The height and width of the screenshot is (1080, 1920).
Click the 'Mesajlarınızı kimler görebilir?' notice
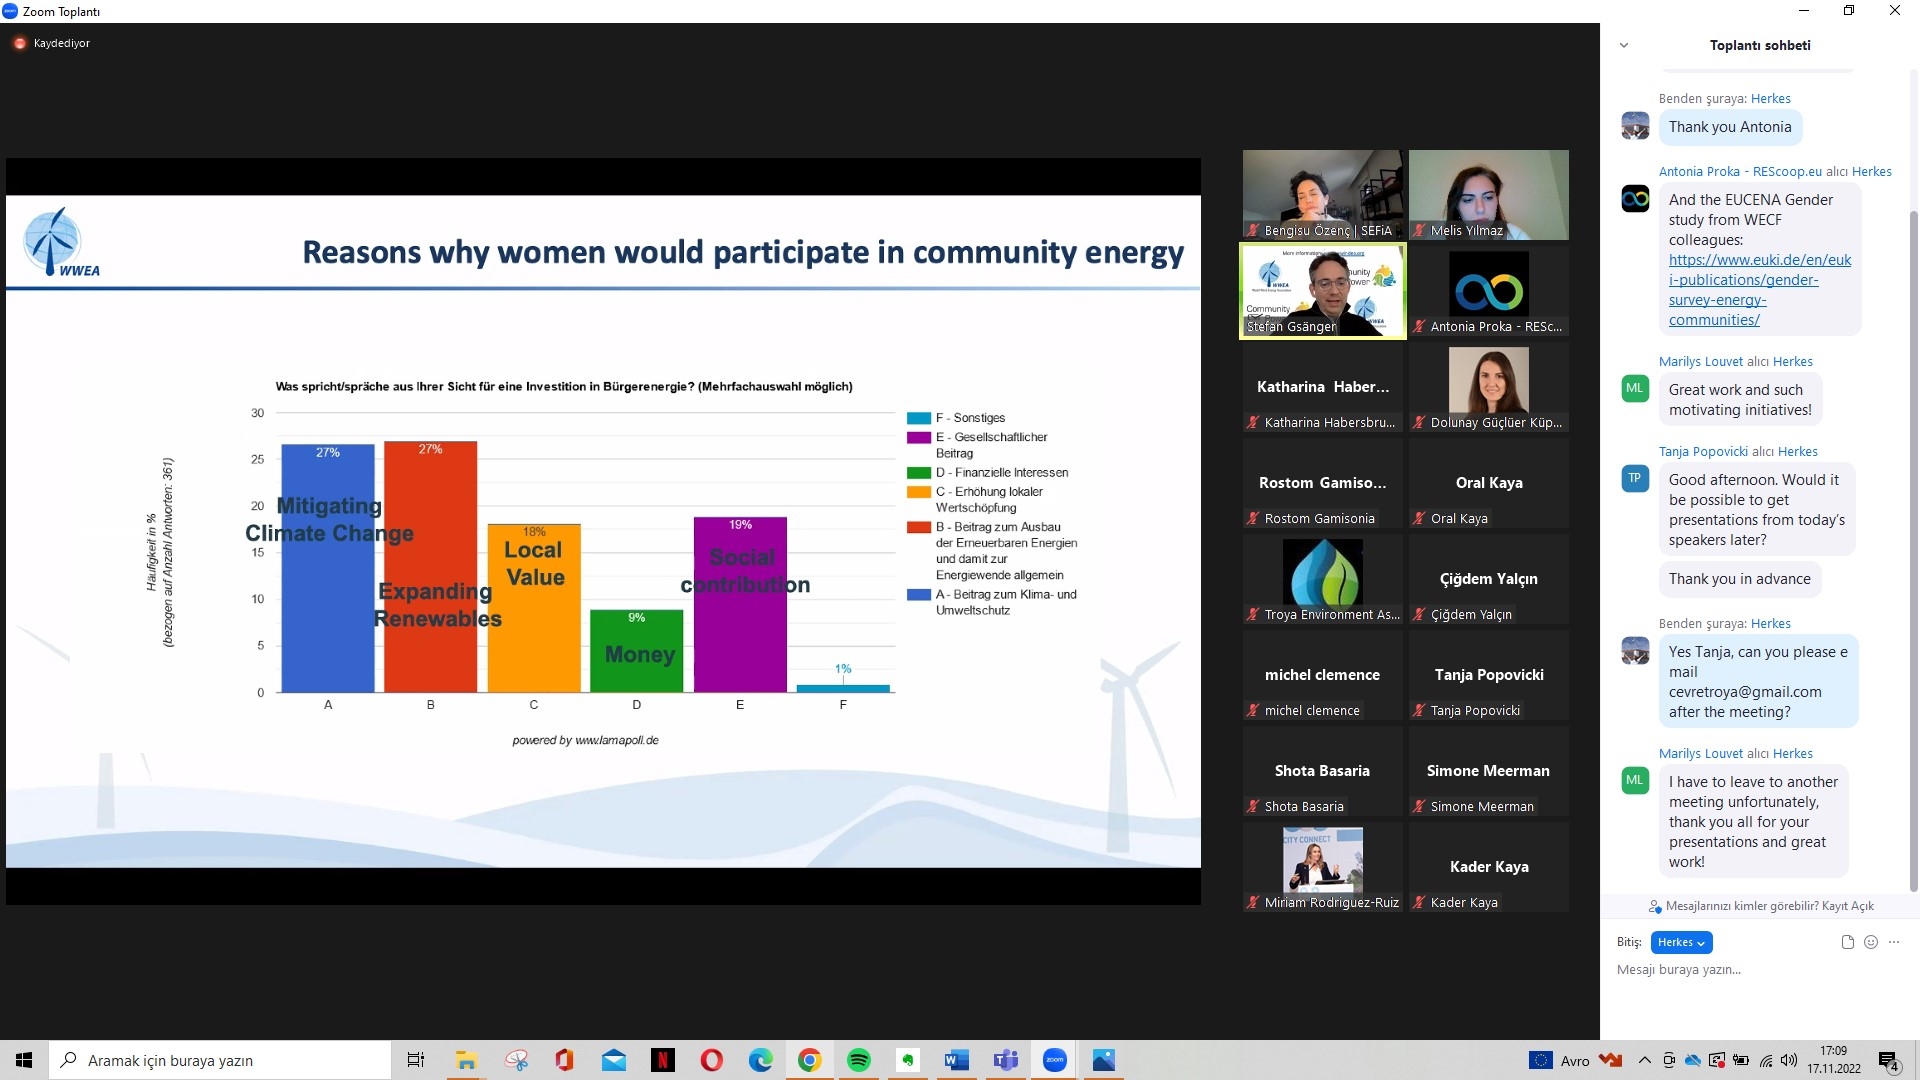pyautogui.click(x=1761, y=906)
